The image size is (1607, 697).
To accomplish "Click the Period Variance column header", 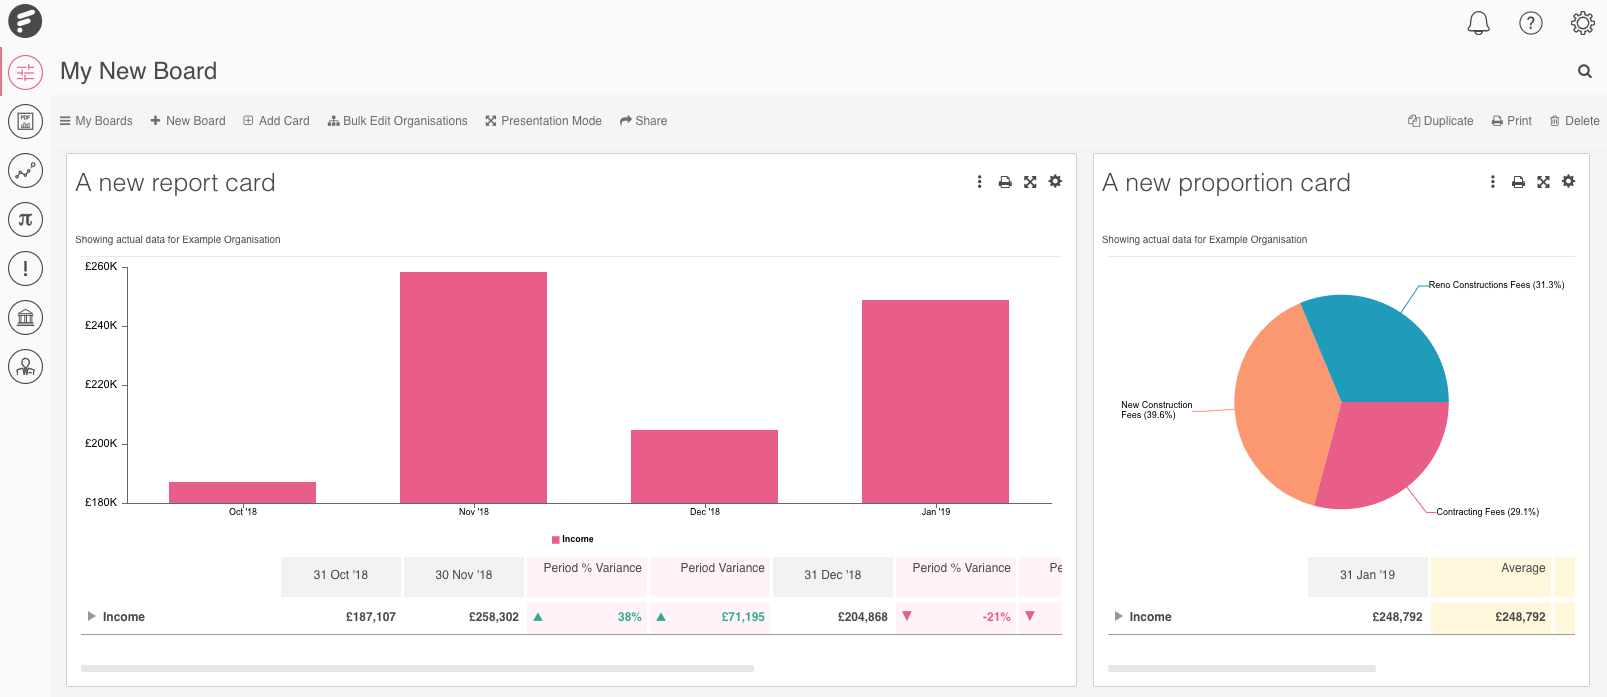I will coord(710,575).
